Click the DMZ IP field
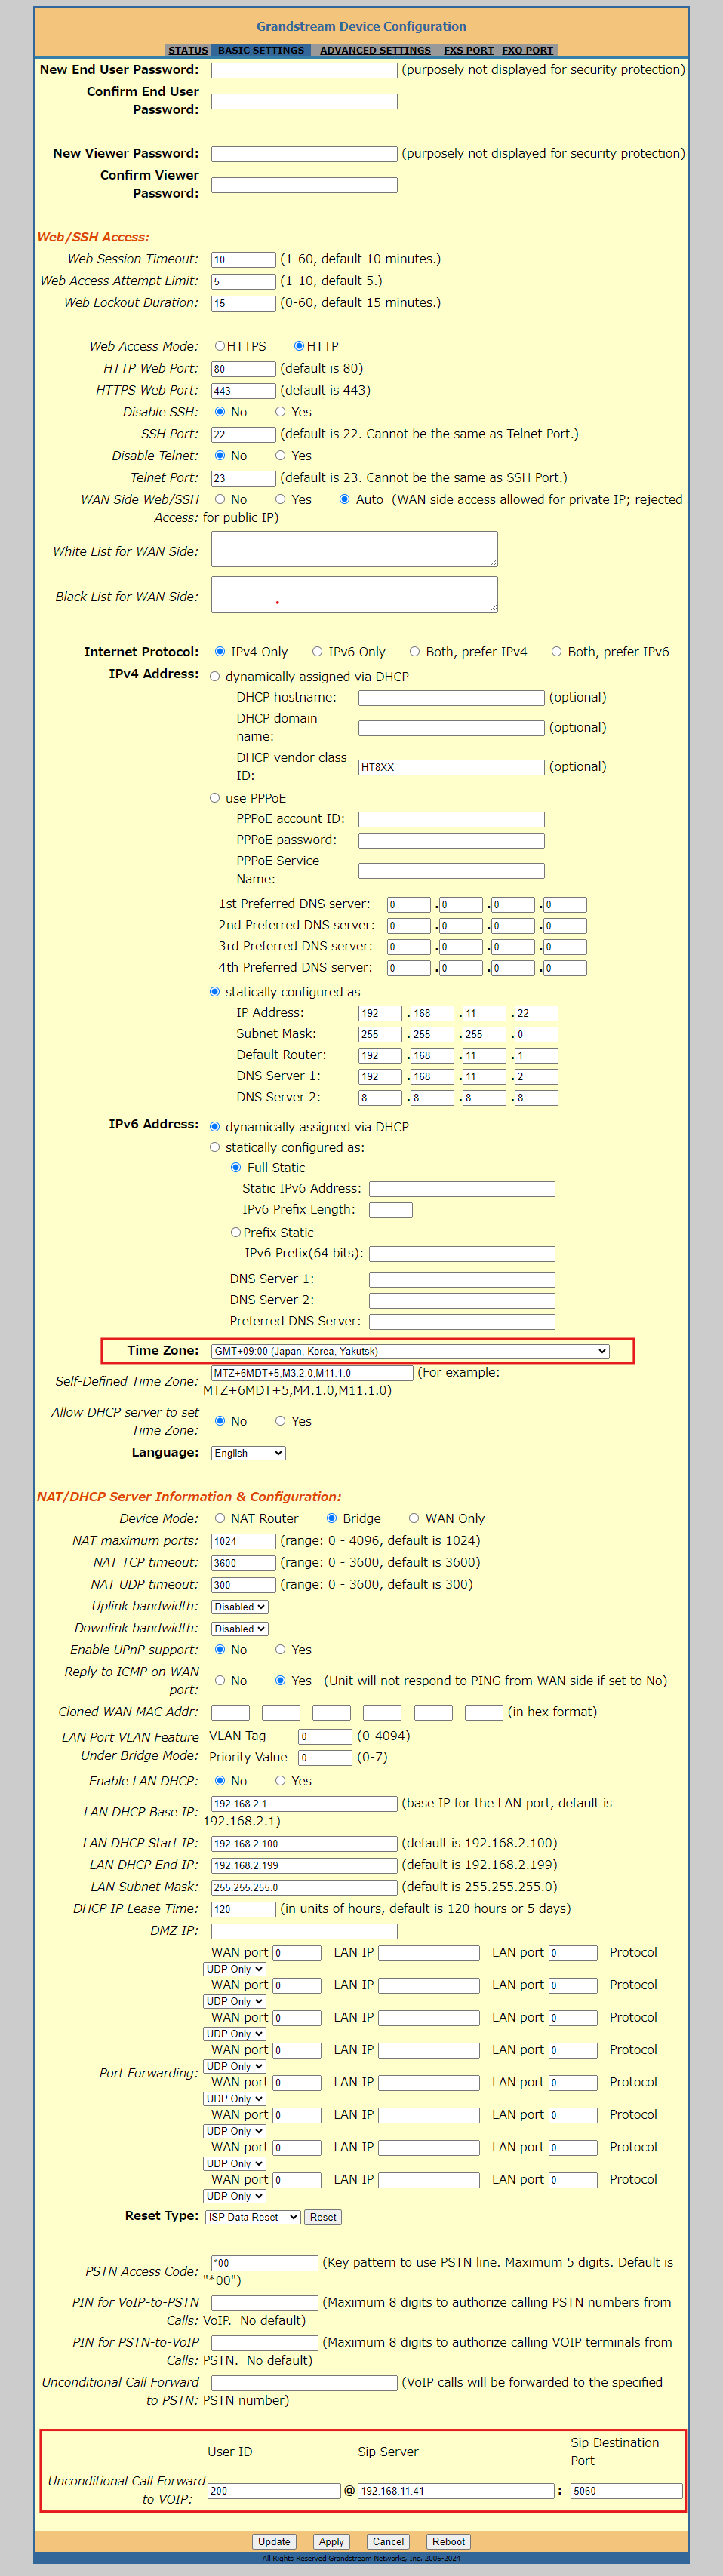723x2576 pixels. coord(304,1932)
